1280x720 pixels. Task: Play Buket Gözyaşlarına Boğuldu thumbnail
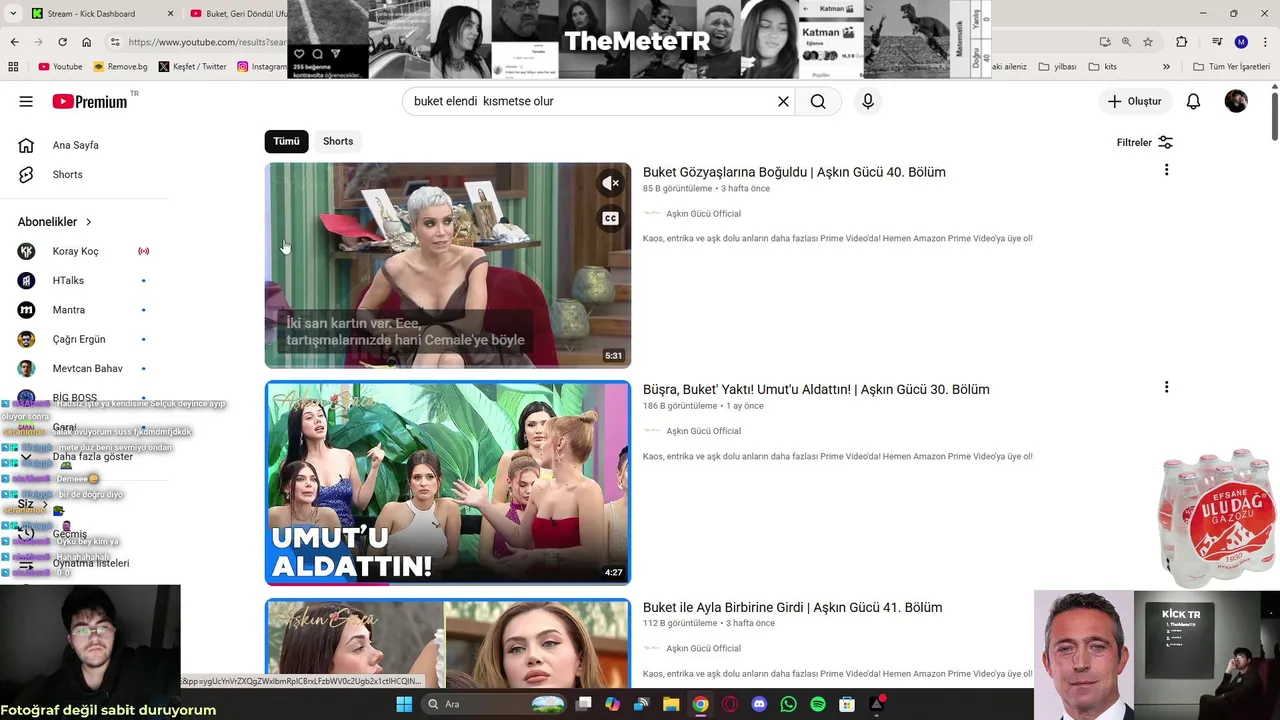pyautogui.click(x=448, y=265)
